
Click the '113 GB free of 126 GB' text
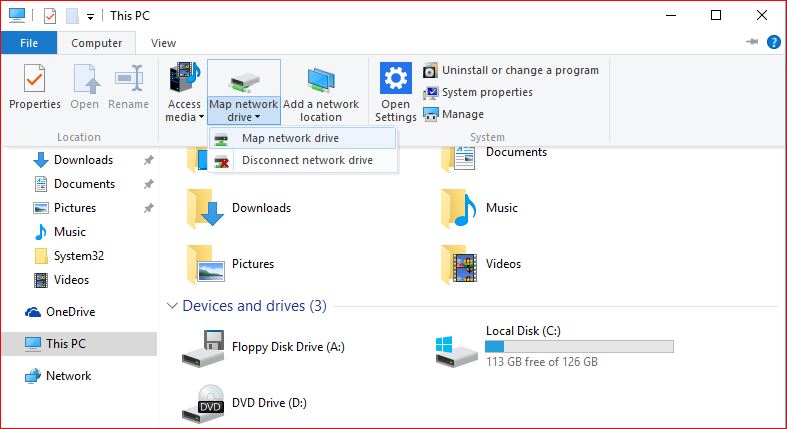(542, 362)
